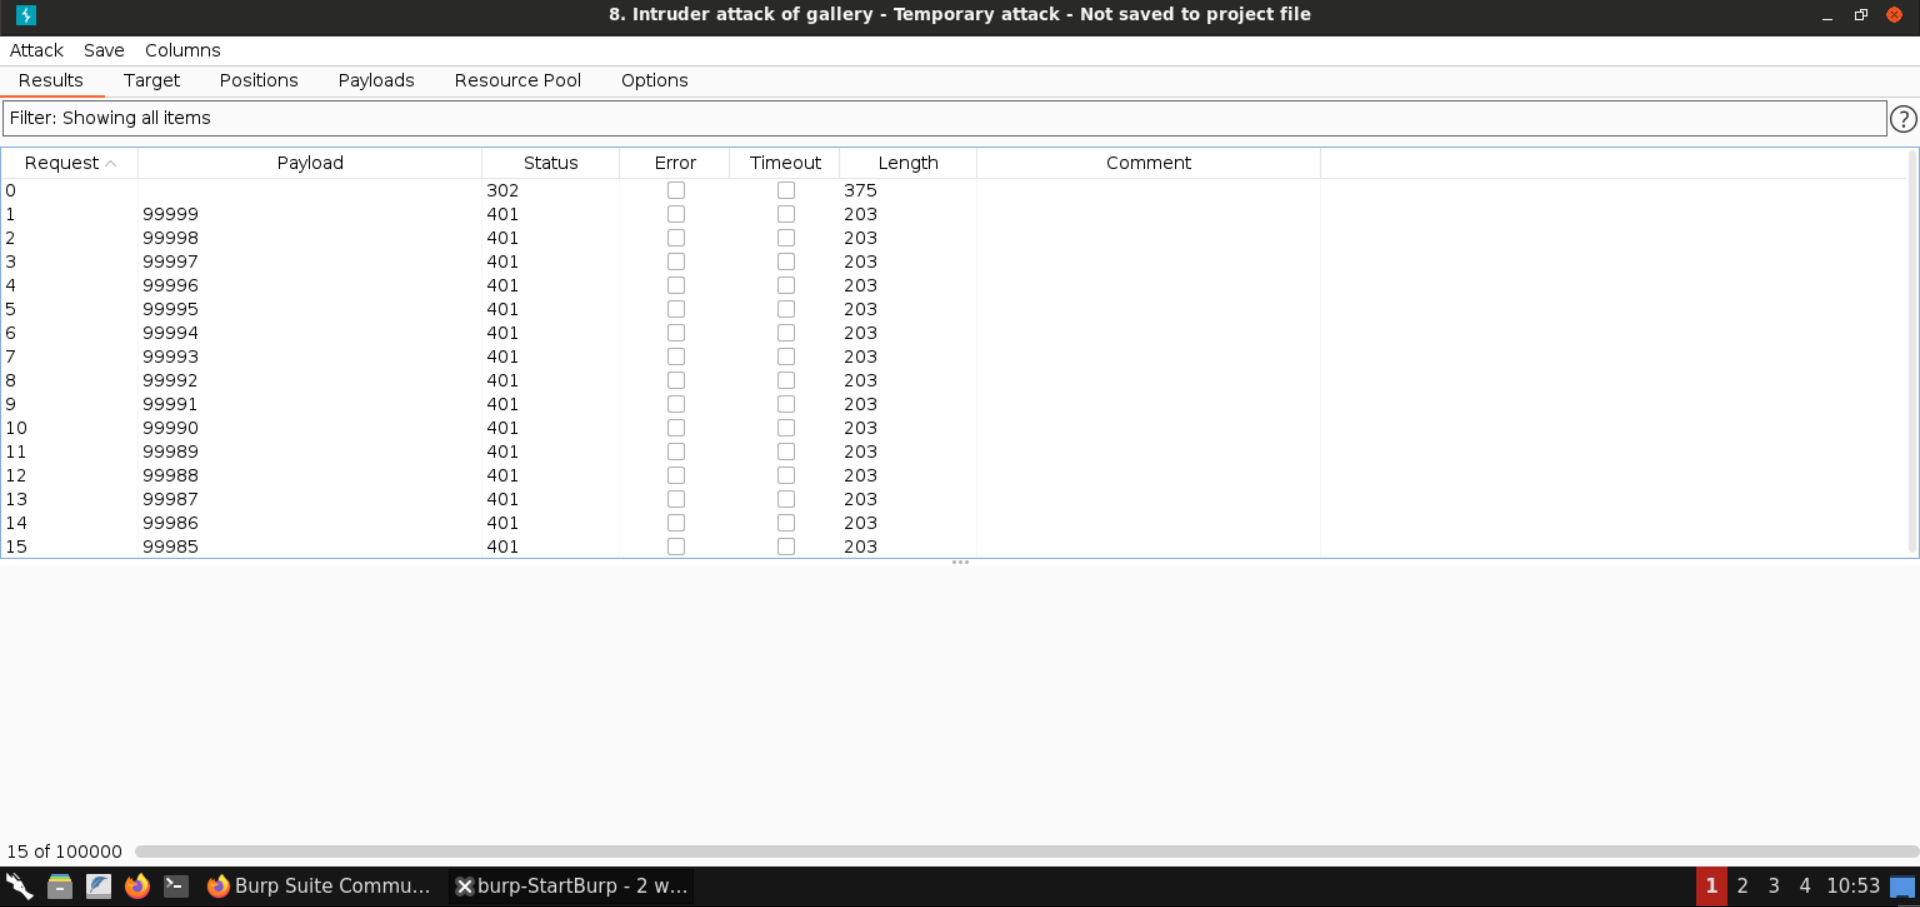Screen dimensions: 1920x907
Task: Open the Attack menu
Action: click(x=36, y=50)
